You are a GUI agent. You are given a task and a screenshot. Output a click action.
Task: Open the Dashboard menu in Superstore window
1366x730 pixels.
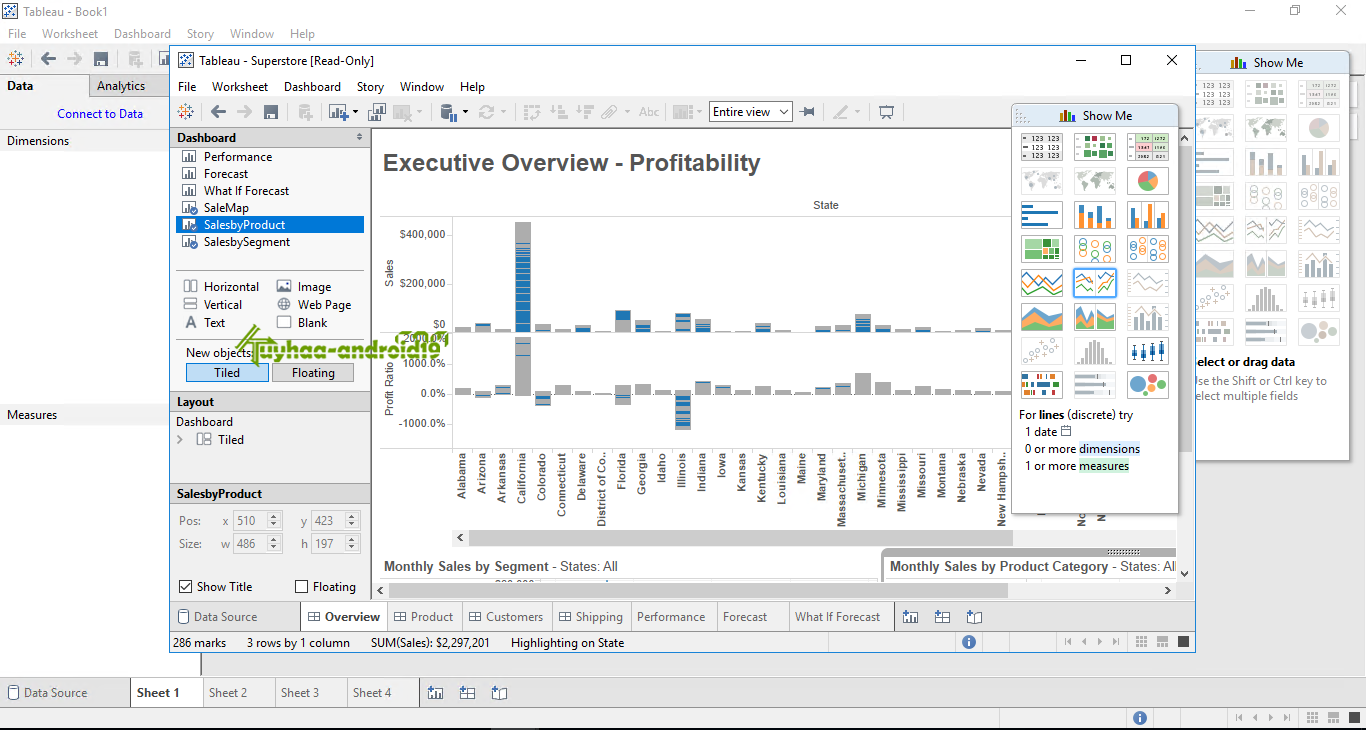312,87
